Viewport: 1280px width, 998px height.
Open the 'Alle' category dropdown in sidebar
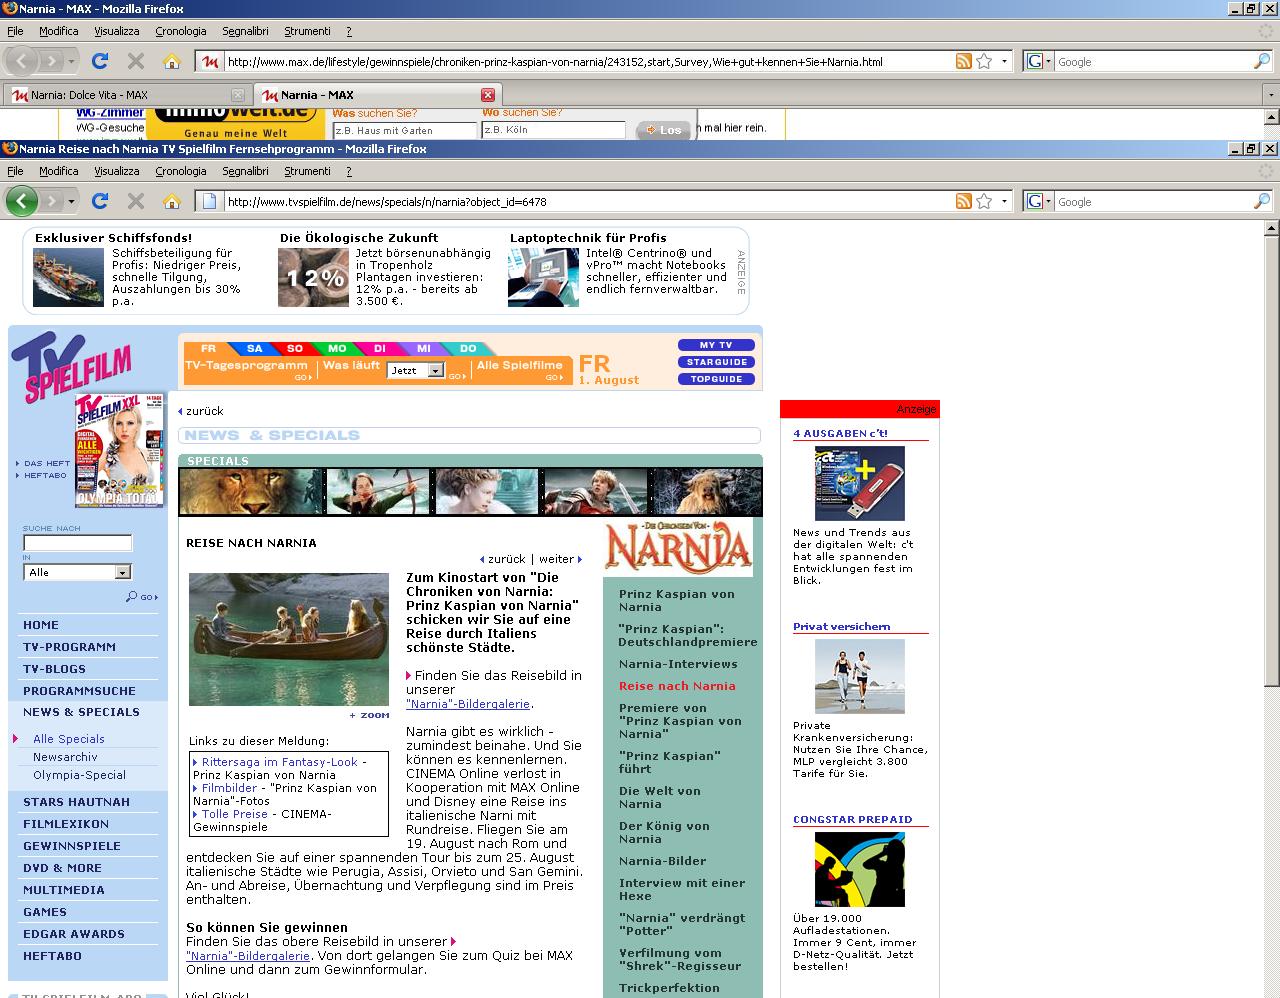(x=122, y=572)
